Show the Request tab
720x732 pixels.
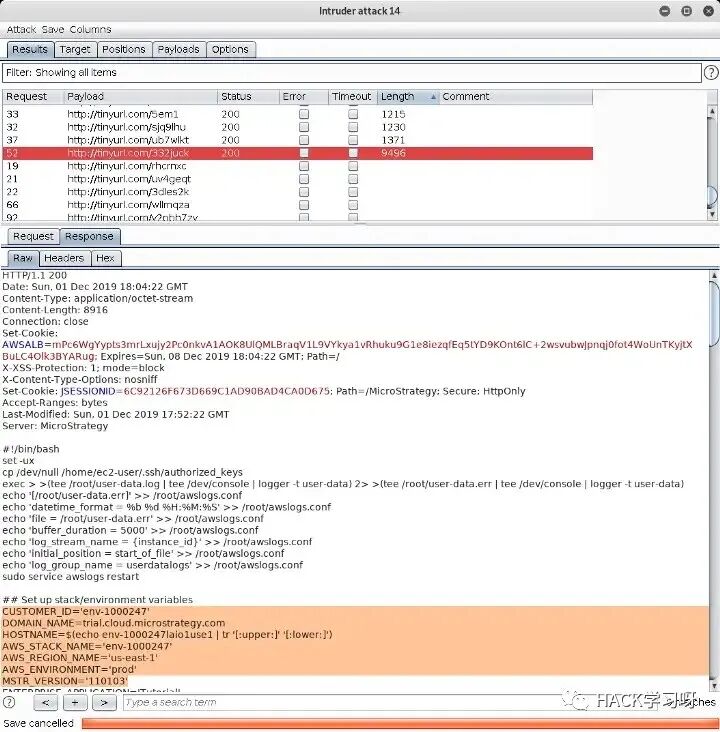coord(33,236)
